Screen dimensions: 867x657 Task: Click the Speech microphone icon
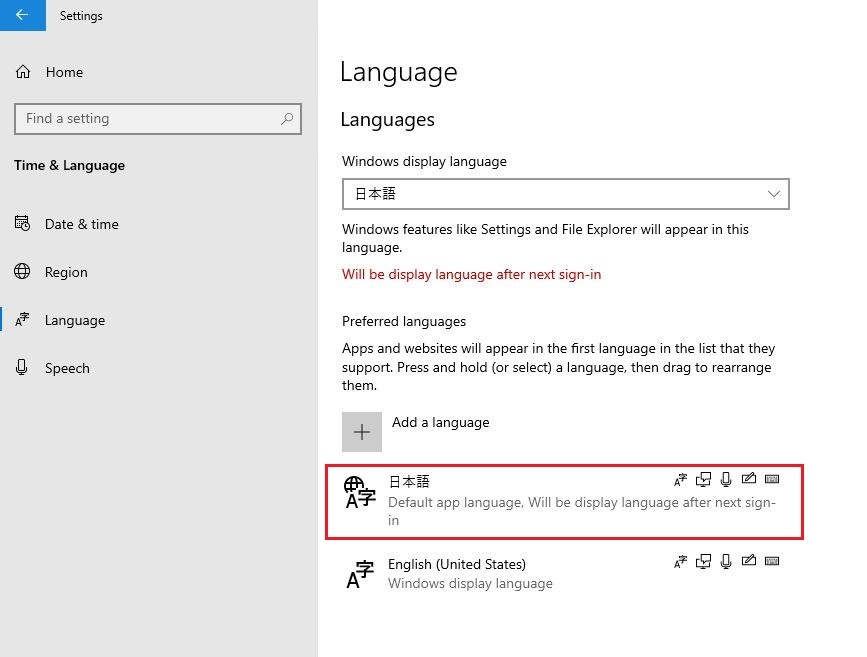22,367
